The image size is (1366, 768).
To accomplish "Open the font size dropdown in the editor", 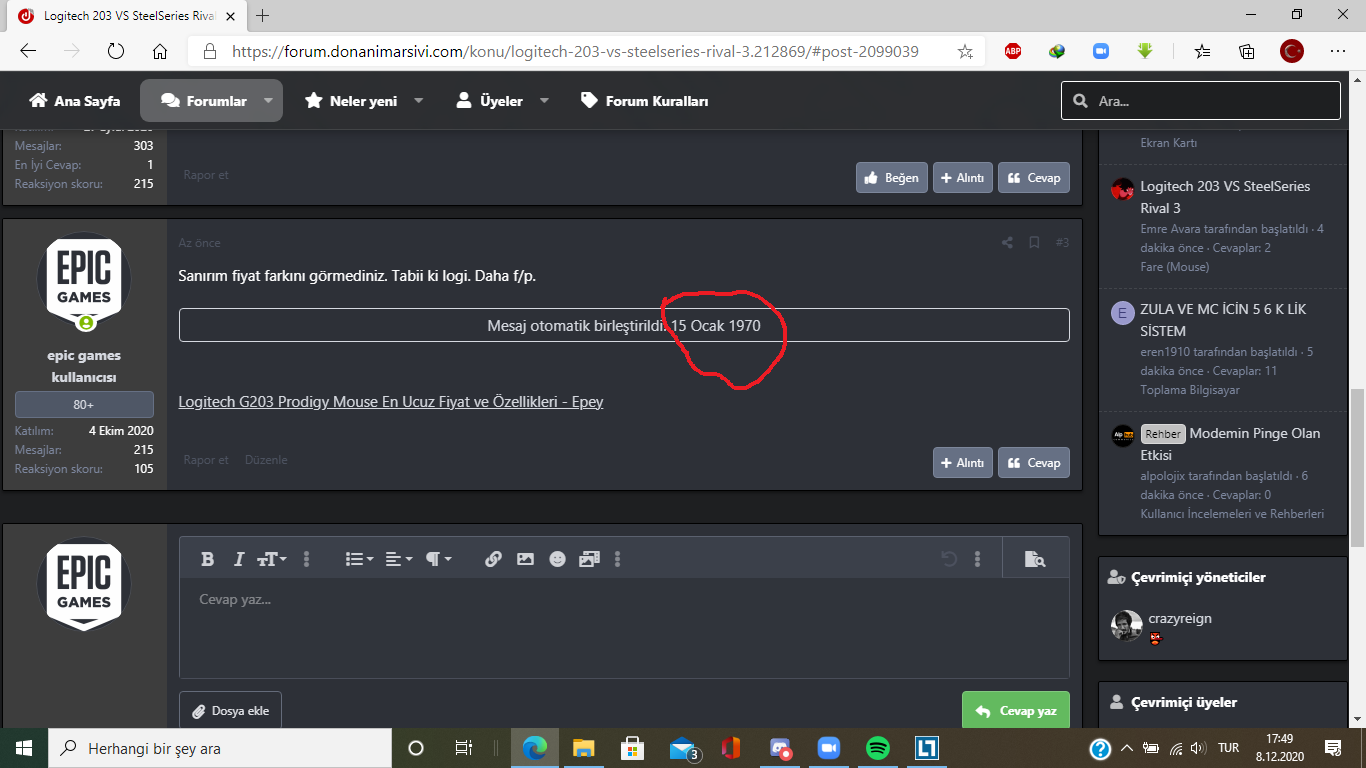I will click(271, 559).
